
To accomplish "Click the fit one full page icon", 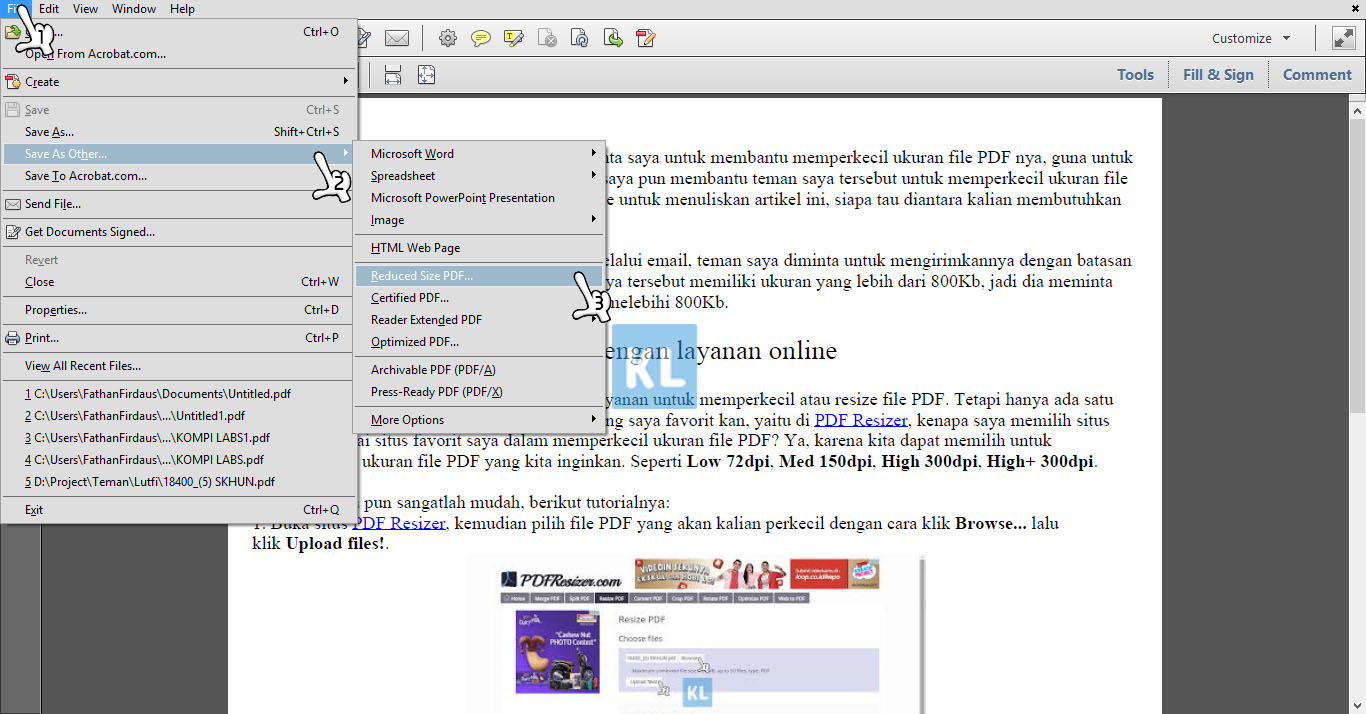I will point(427,75).
